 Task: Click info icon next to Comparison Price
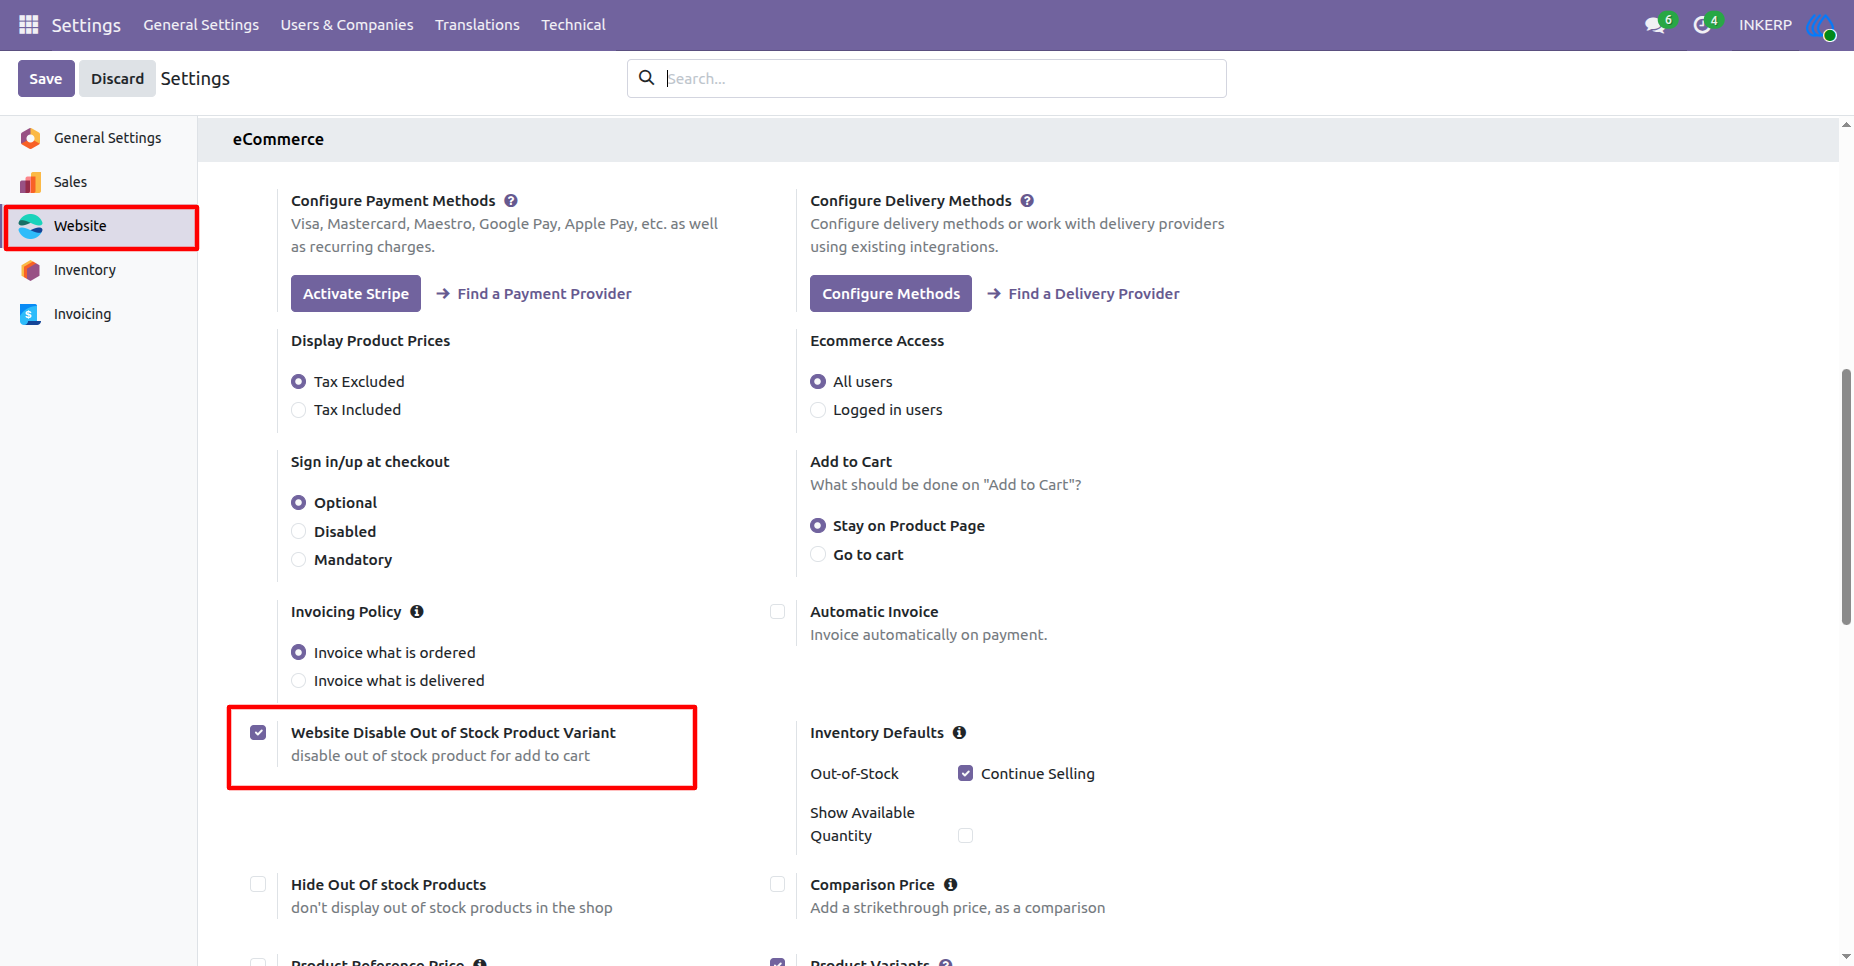coord(950,885)
